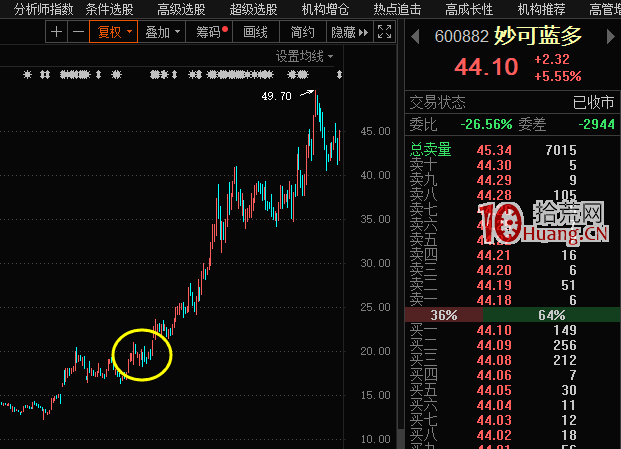This screenshot has height=449, width=621.
Task: Open 分析师指数 menu
Action: tap(44, 9)
